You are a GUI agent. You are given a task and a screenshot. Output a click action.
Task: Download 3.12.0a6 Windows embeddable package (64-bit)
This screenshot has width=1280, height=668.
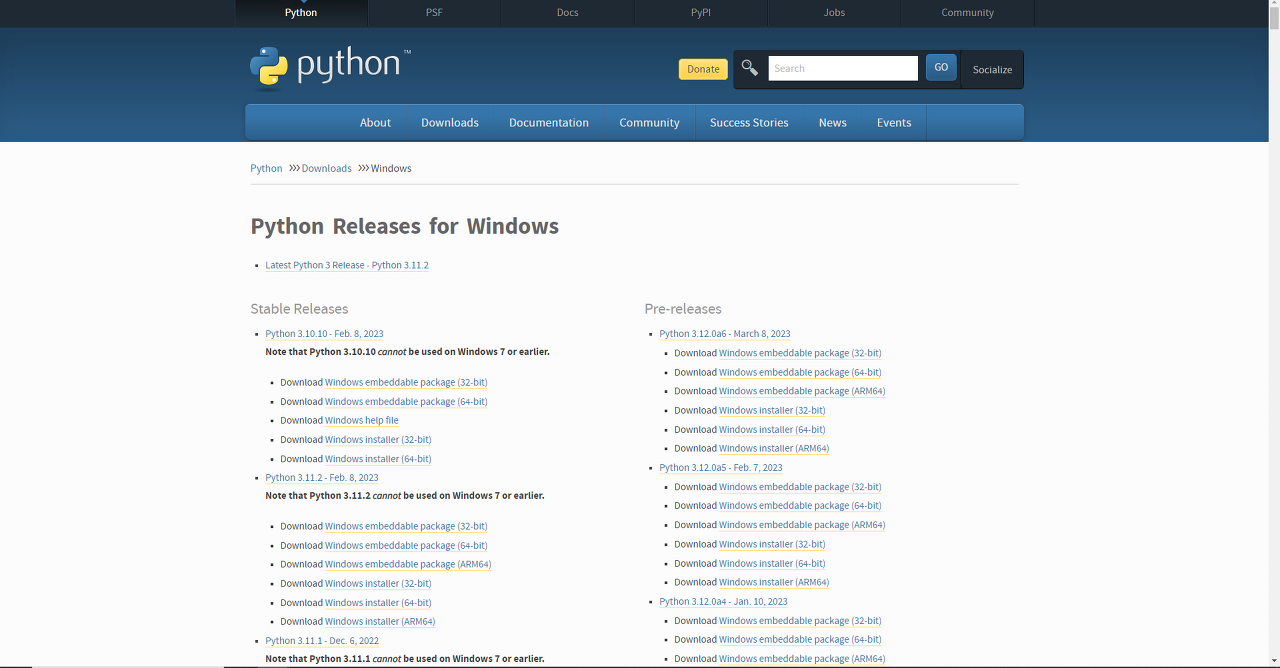point(800,372)
